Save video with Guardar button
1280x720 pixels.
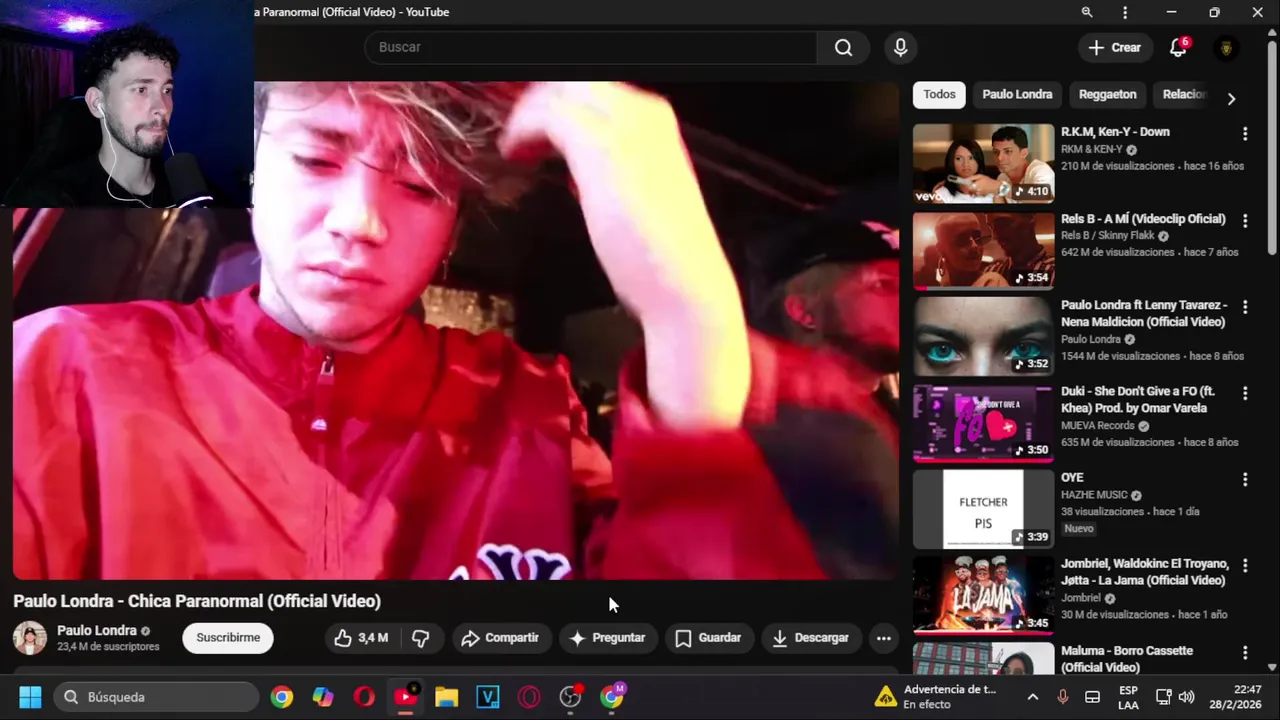(708, 638)
